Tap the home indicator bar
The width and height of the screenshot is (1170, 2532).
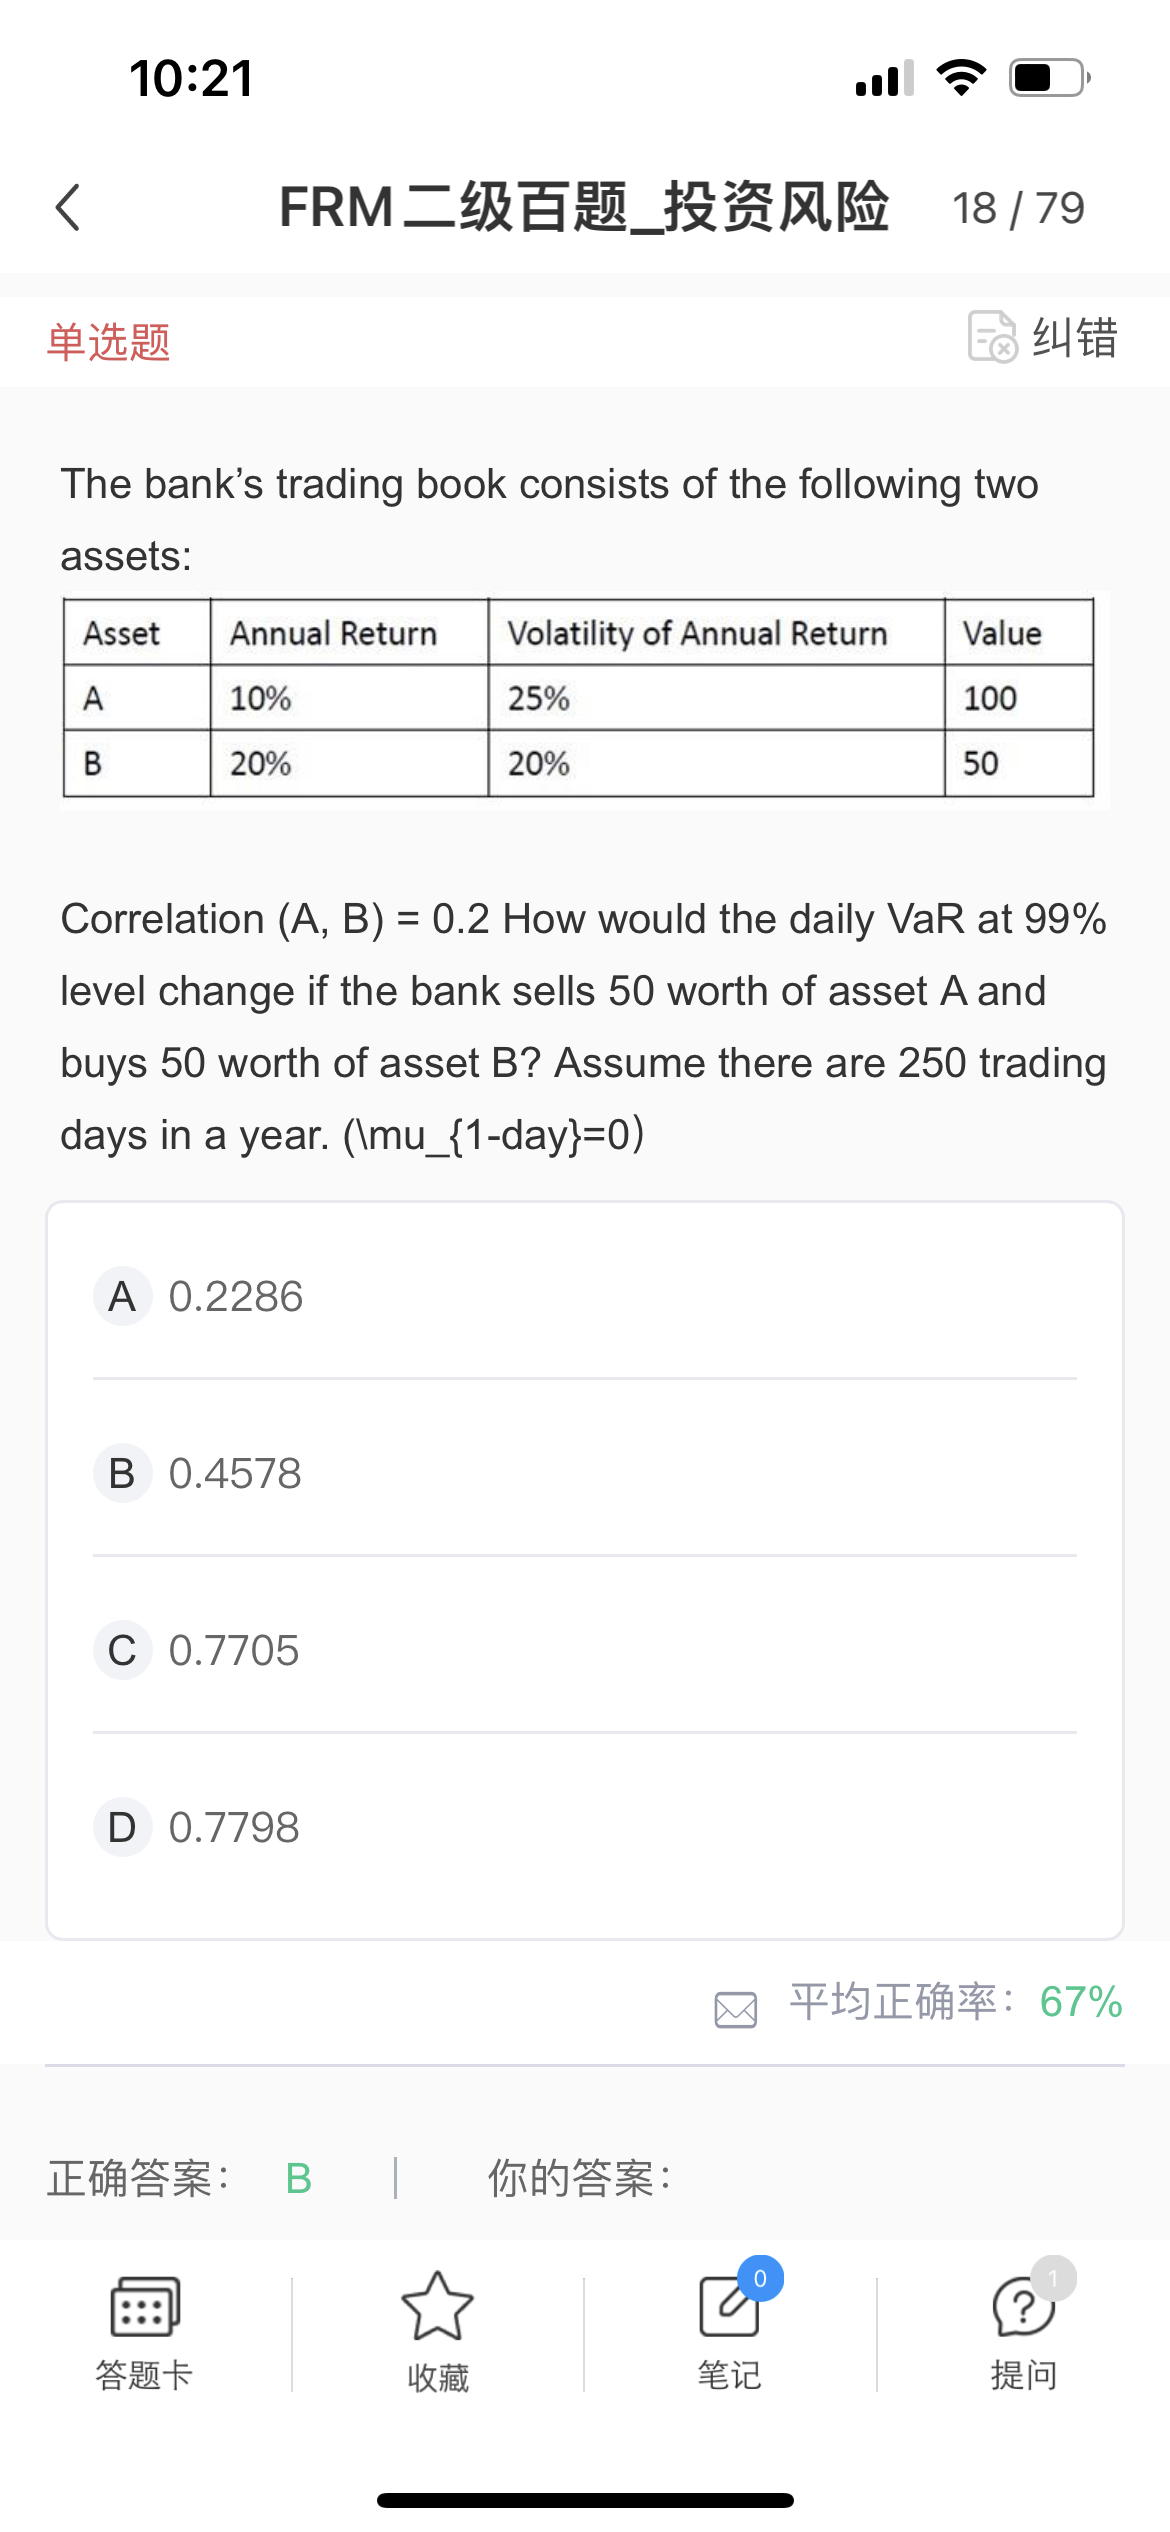tap(585, 2500)
